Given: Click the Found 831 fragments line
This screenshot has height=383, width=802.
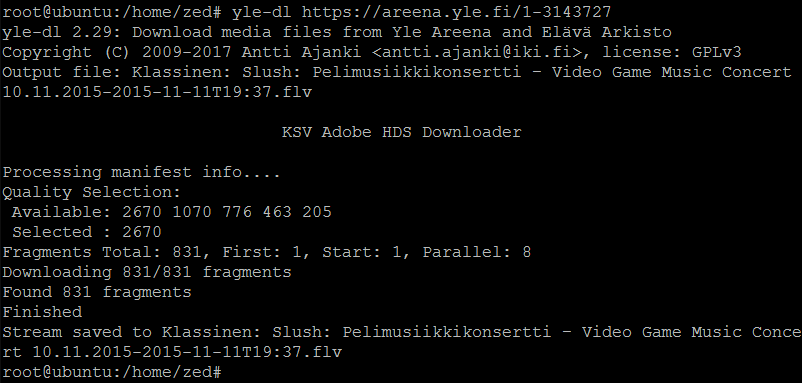Looking at the screenshot, I should pos(97,292).
